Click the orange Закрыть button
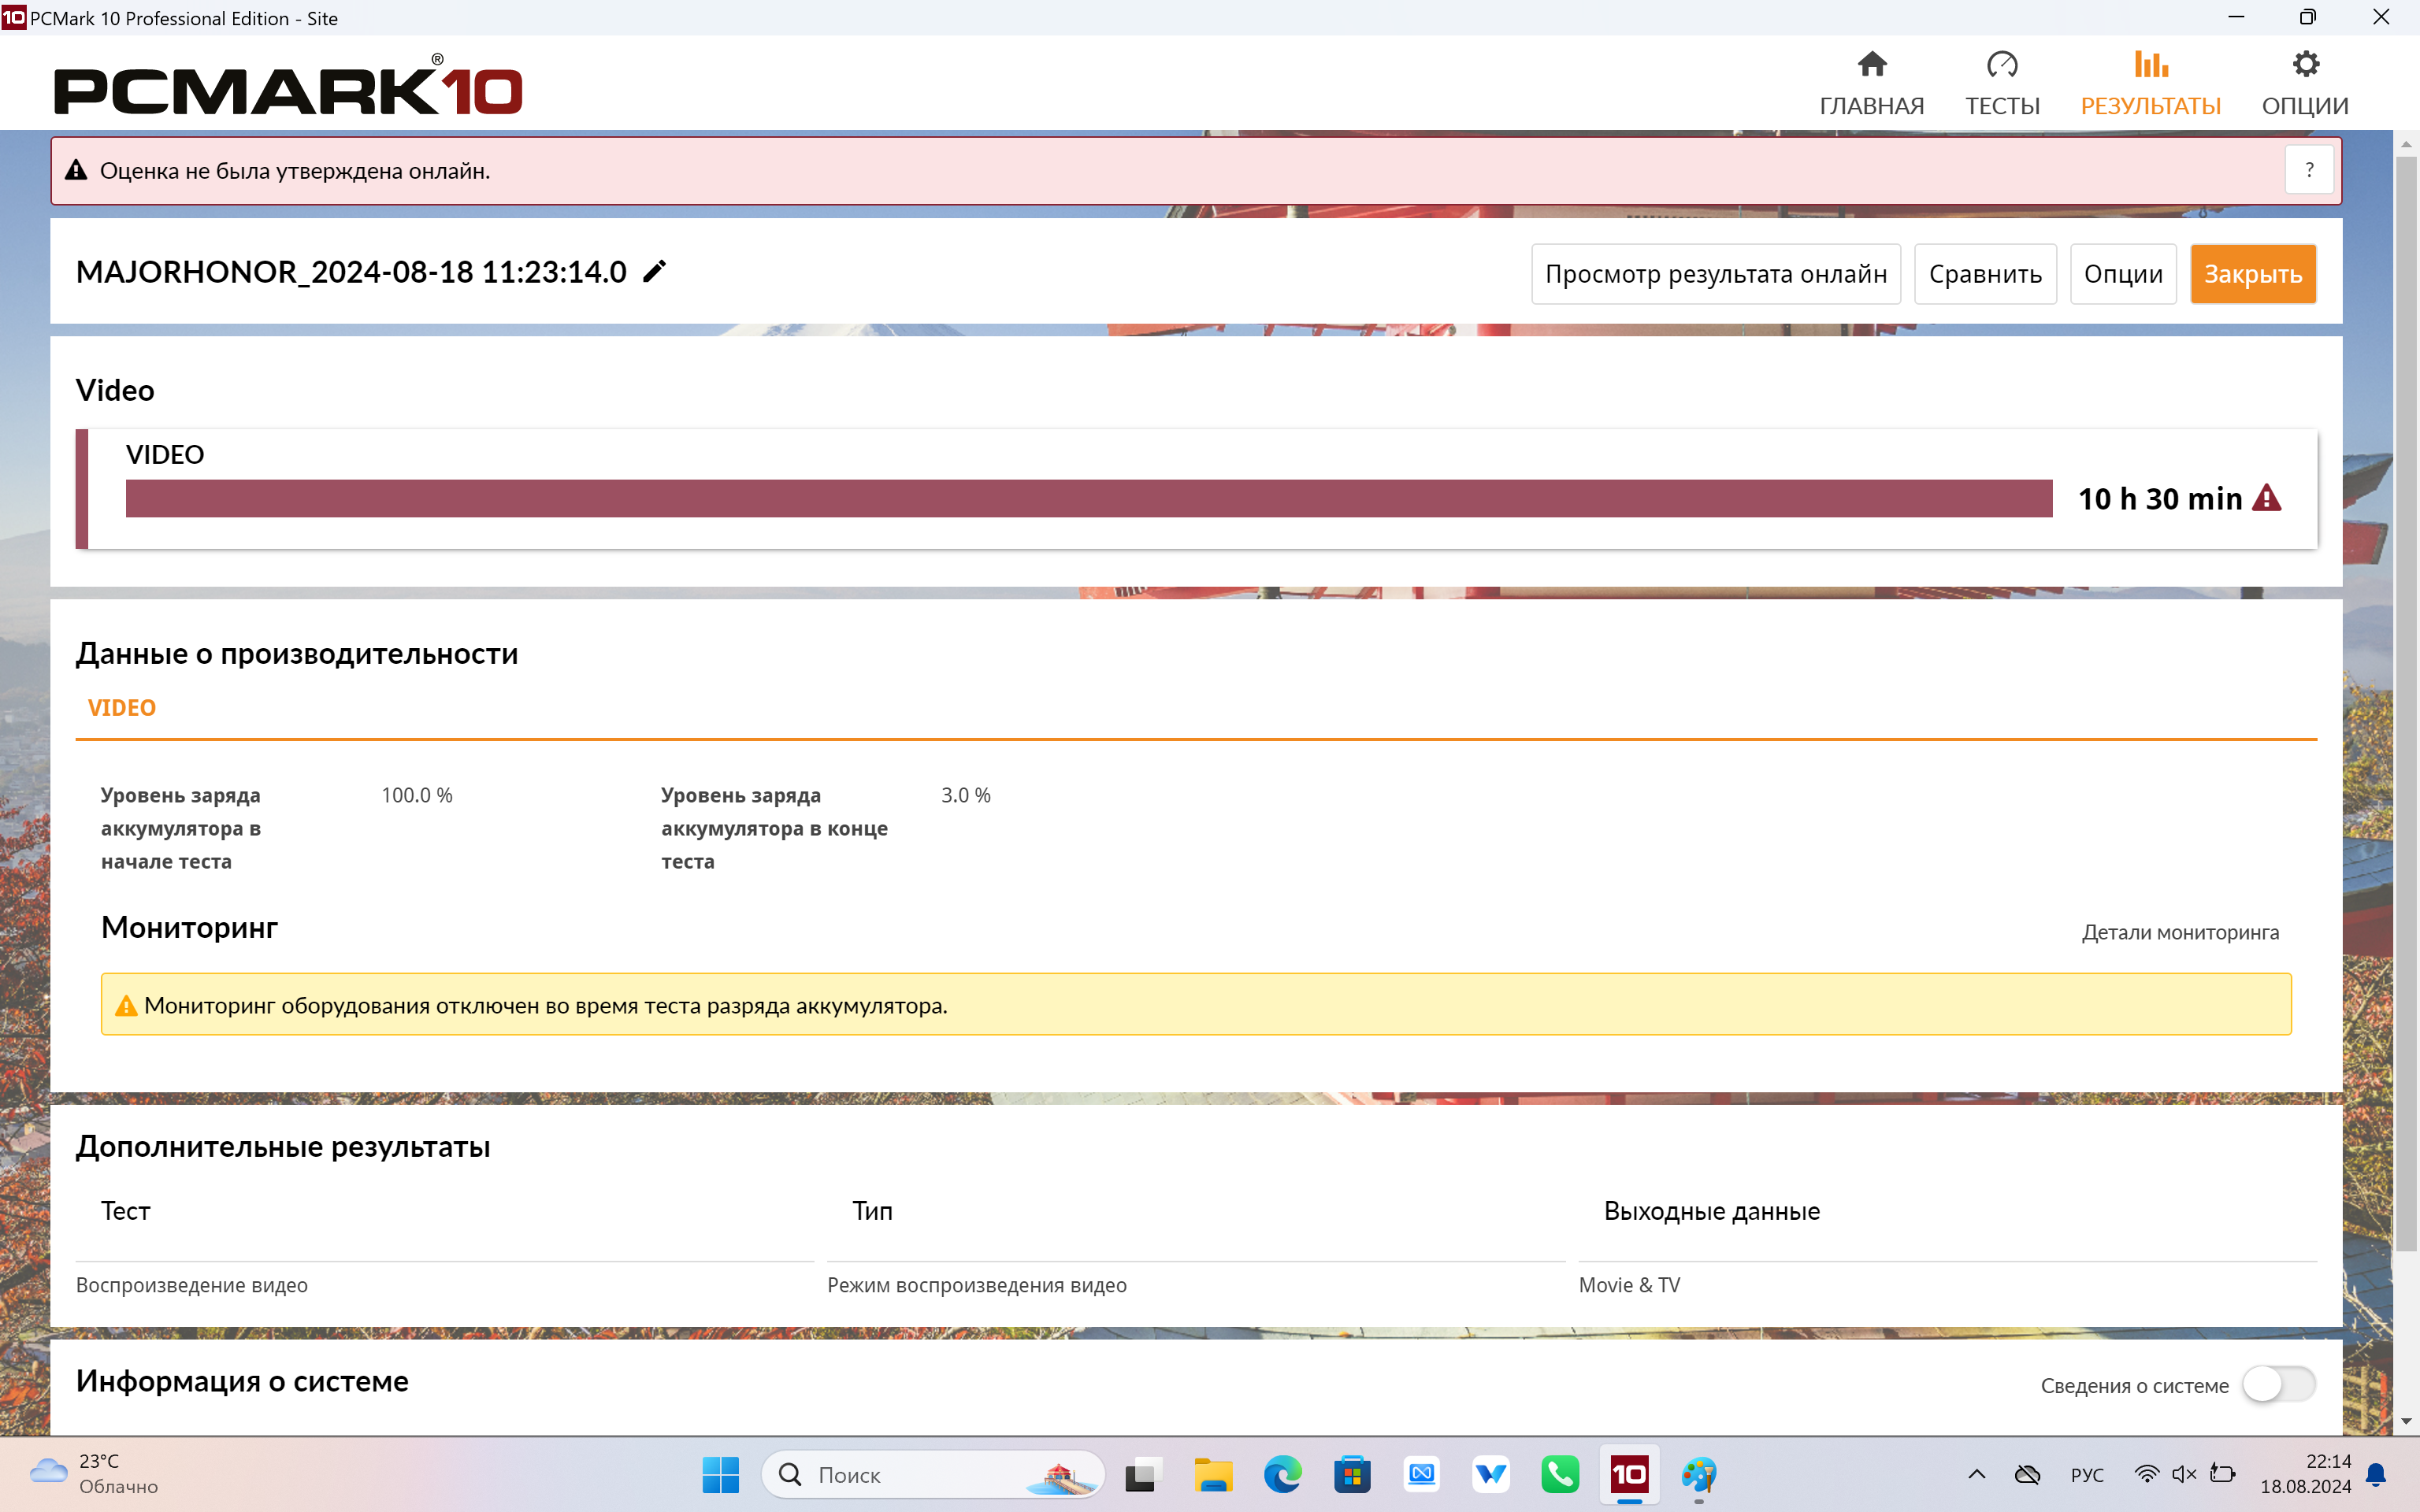Viewport: 2420px width, 1512px height. [x=2252, y=274]
